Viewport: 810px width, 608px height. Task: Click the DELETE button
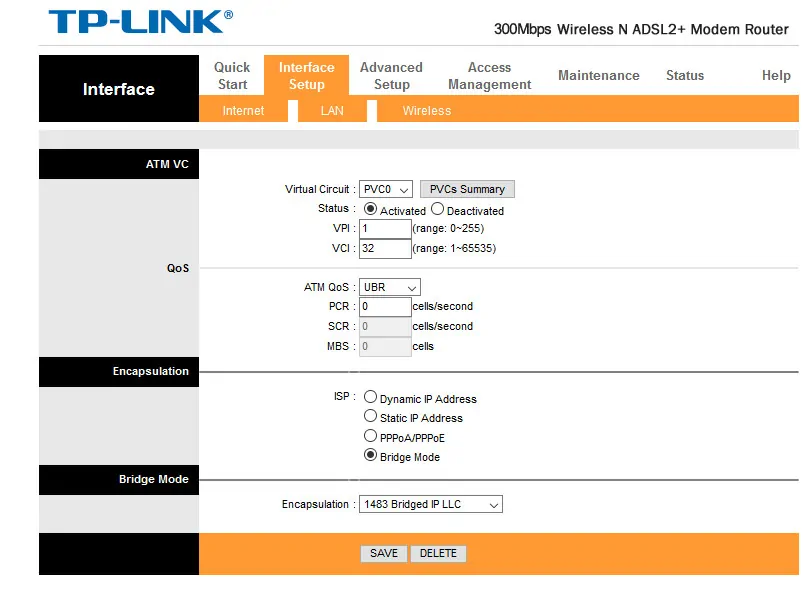438,553
